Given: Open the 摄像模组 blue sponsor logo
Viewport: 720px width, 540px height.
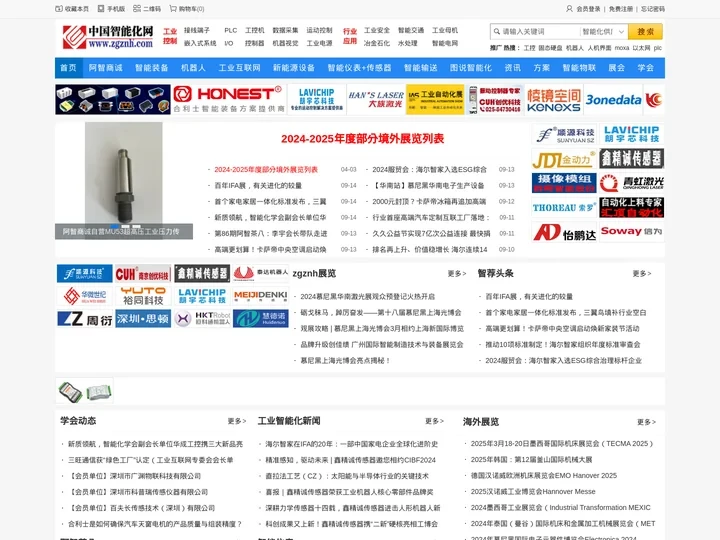Looking at the screenshot, I should click(564, 183).
